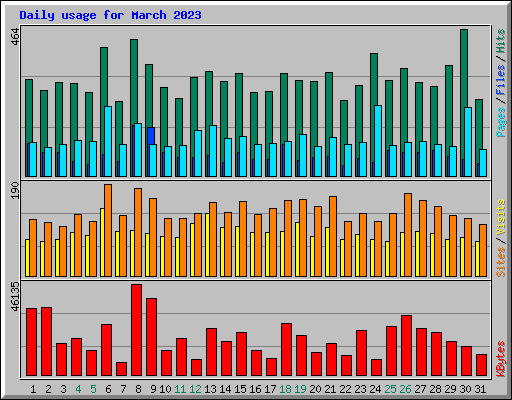
Task: Click day 22 on the x-axis
Action: tap(345, 389)
